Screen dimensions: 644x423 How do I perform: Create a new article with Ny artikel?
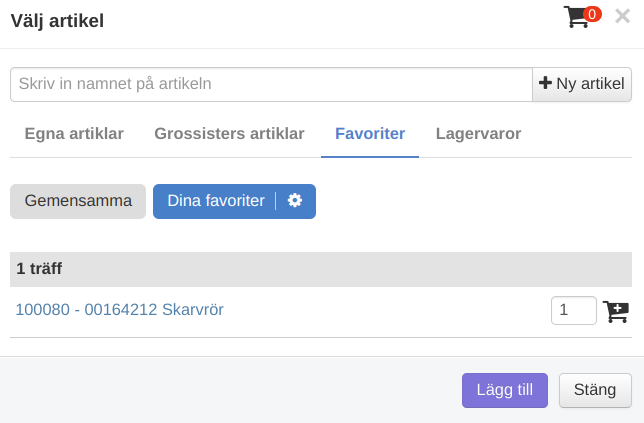(x=582, y=84)
